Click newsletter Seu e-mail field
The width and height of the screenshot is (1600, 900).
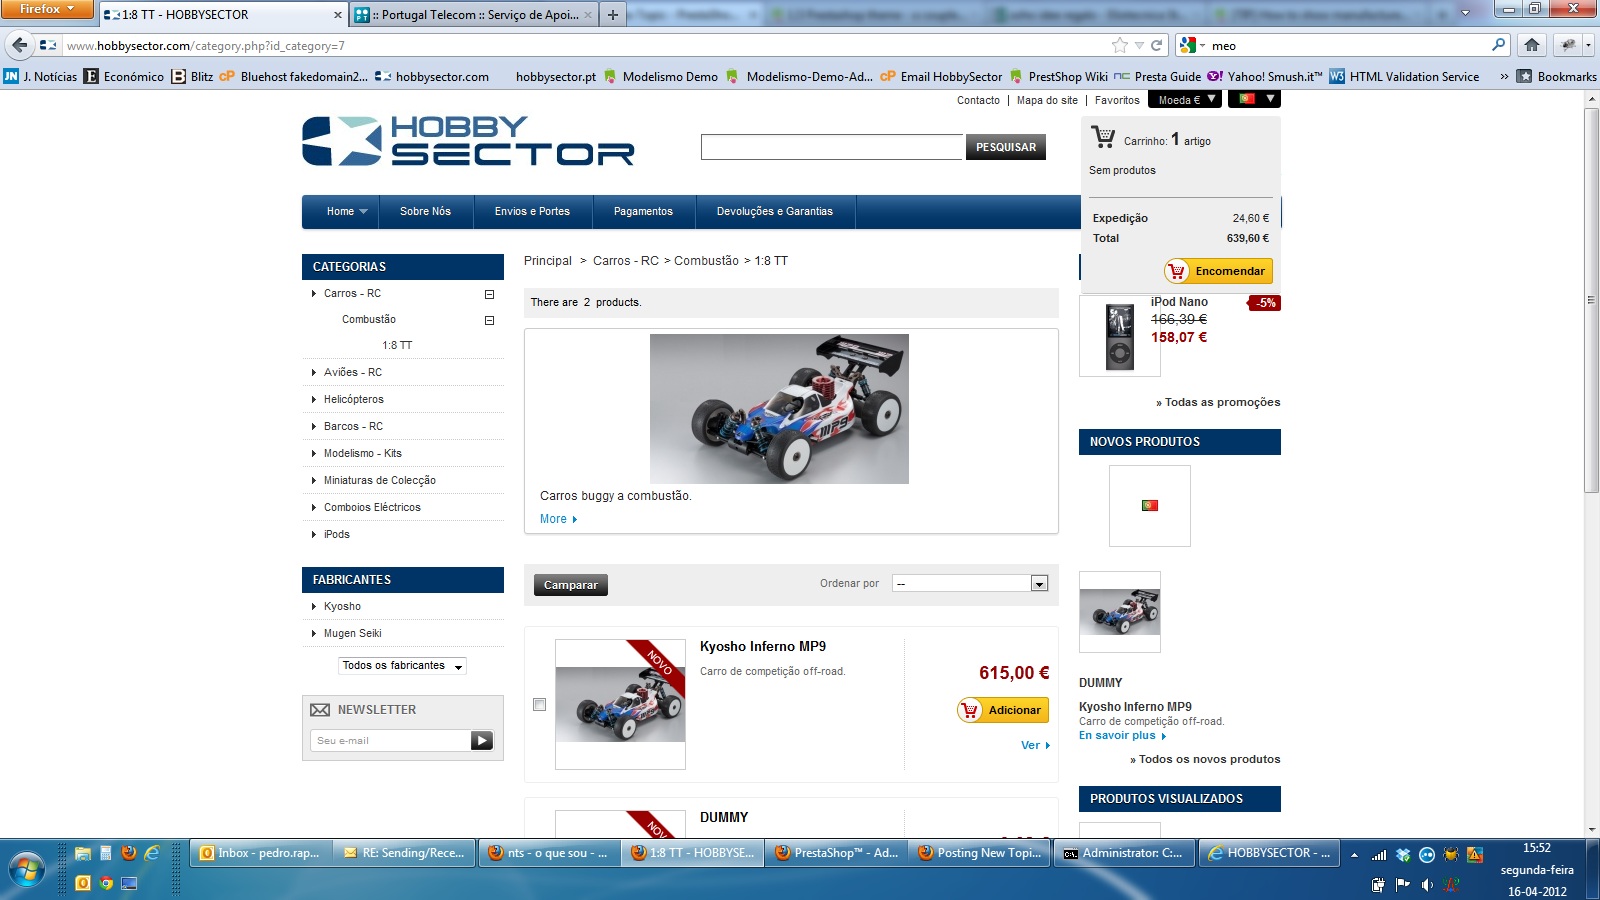[x=391, y=741]
